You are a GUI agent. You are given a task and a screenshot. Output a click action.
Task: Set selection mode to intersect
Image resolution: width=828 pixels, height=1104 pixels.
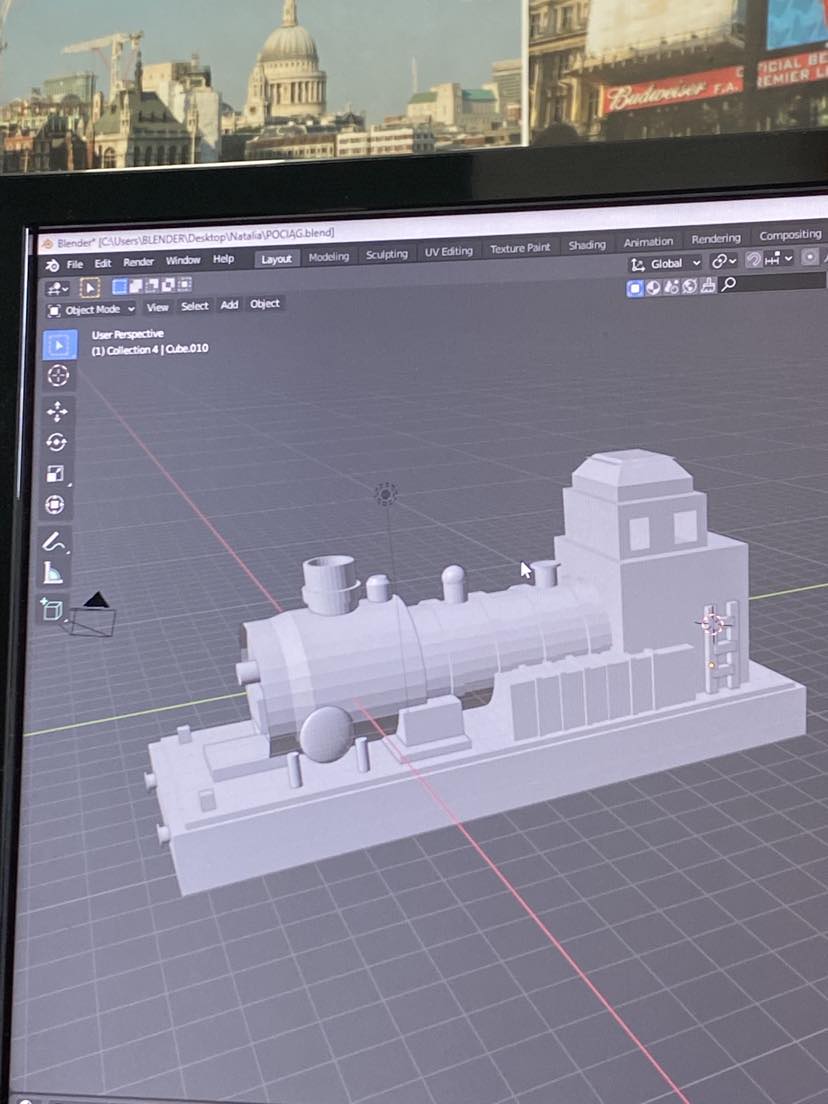tap(184, 284)
